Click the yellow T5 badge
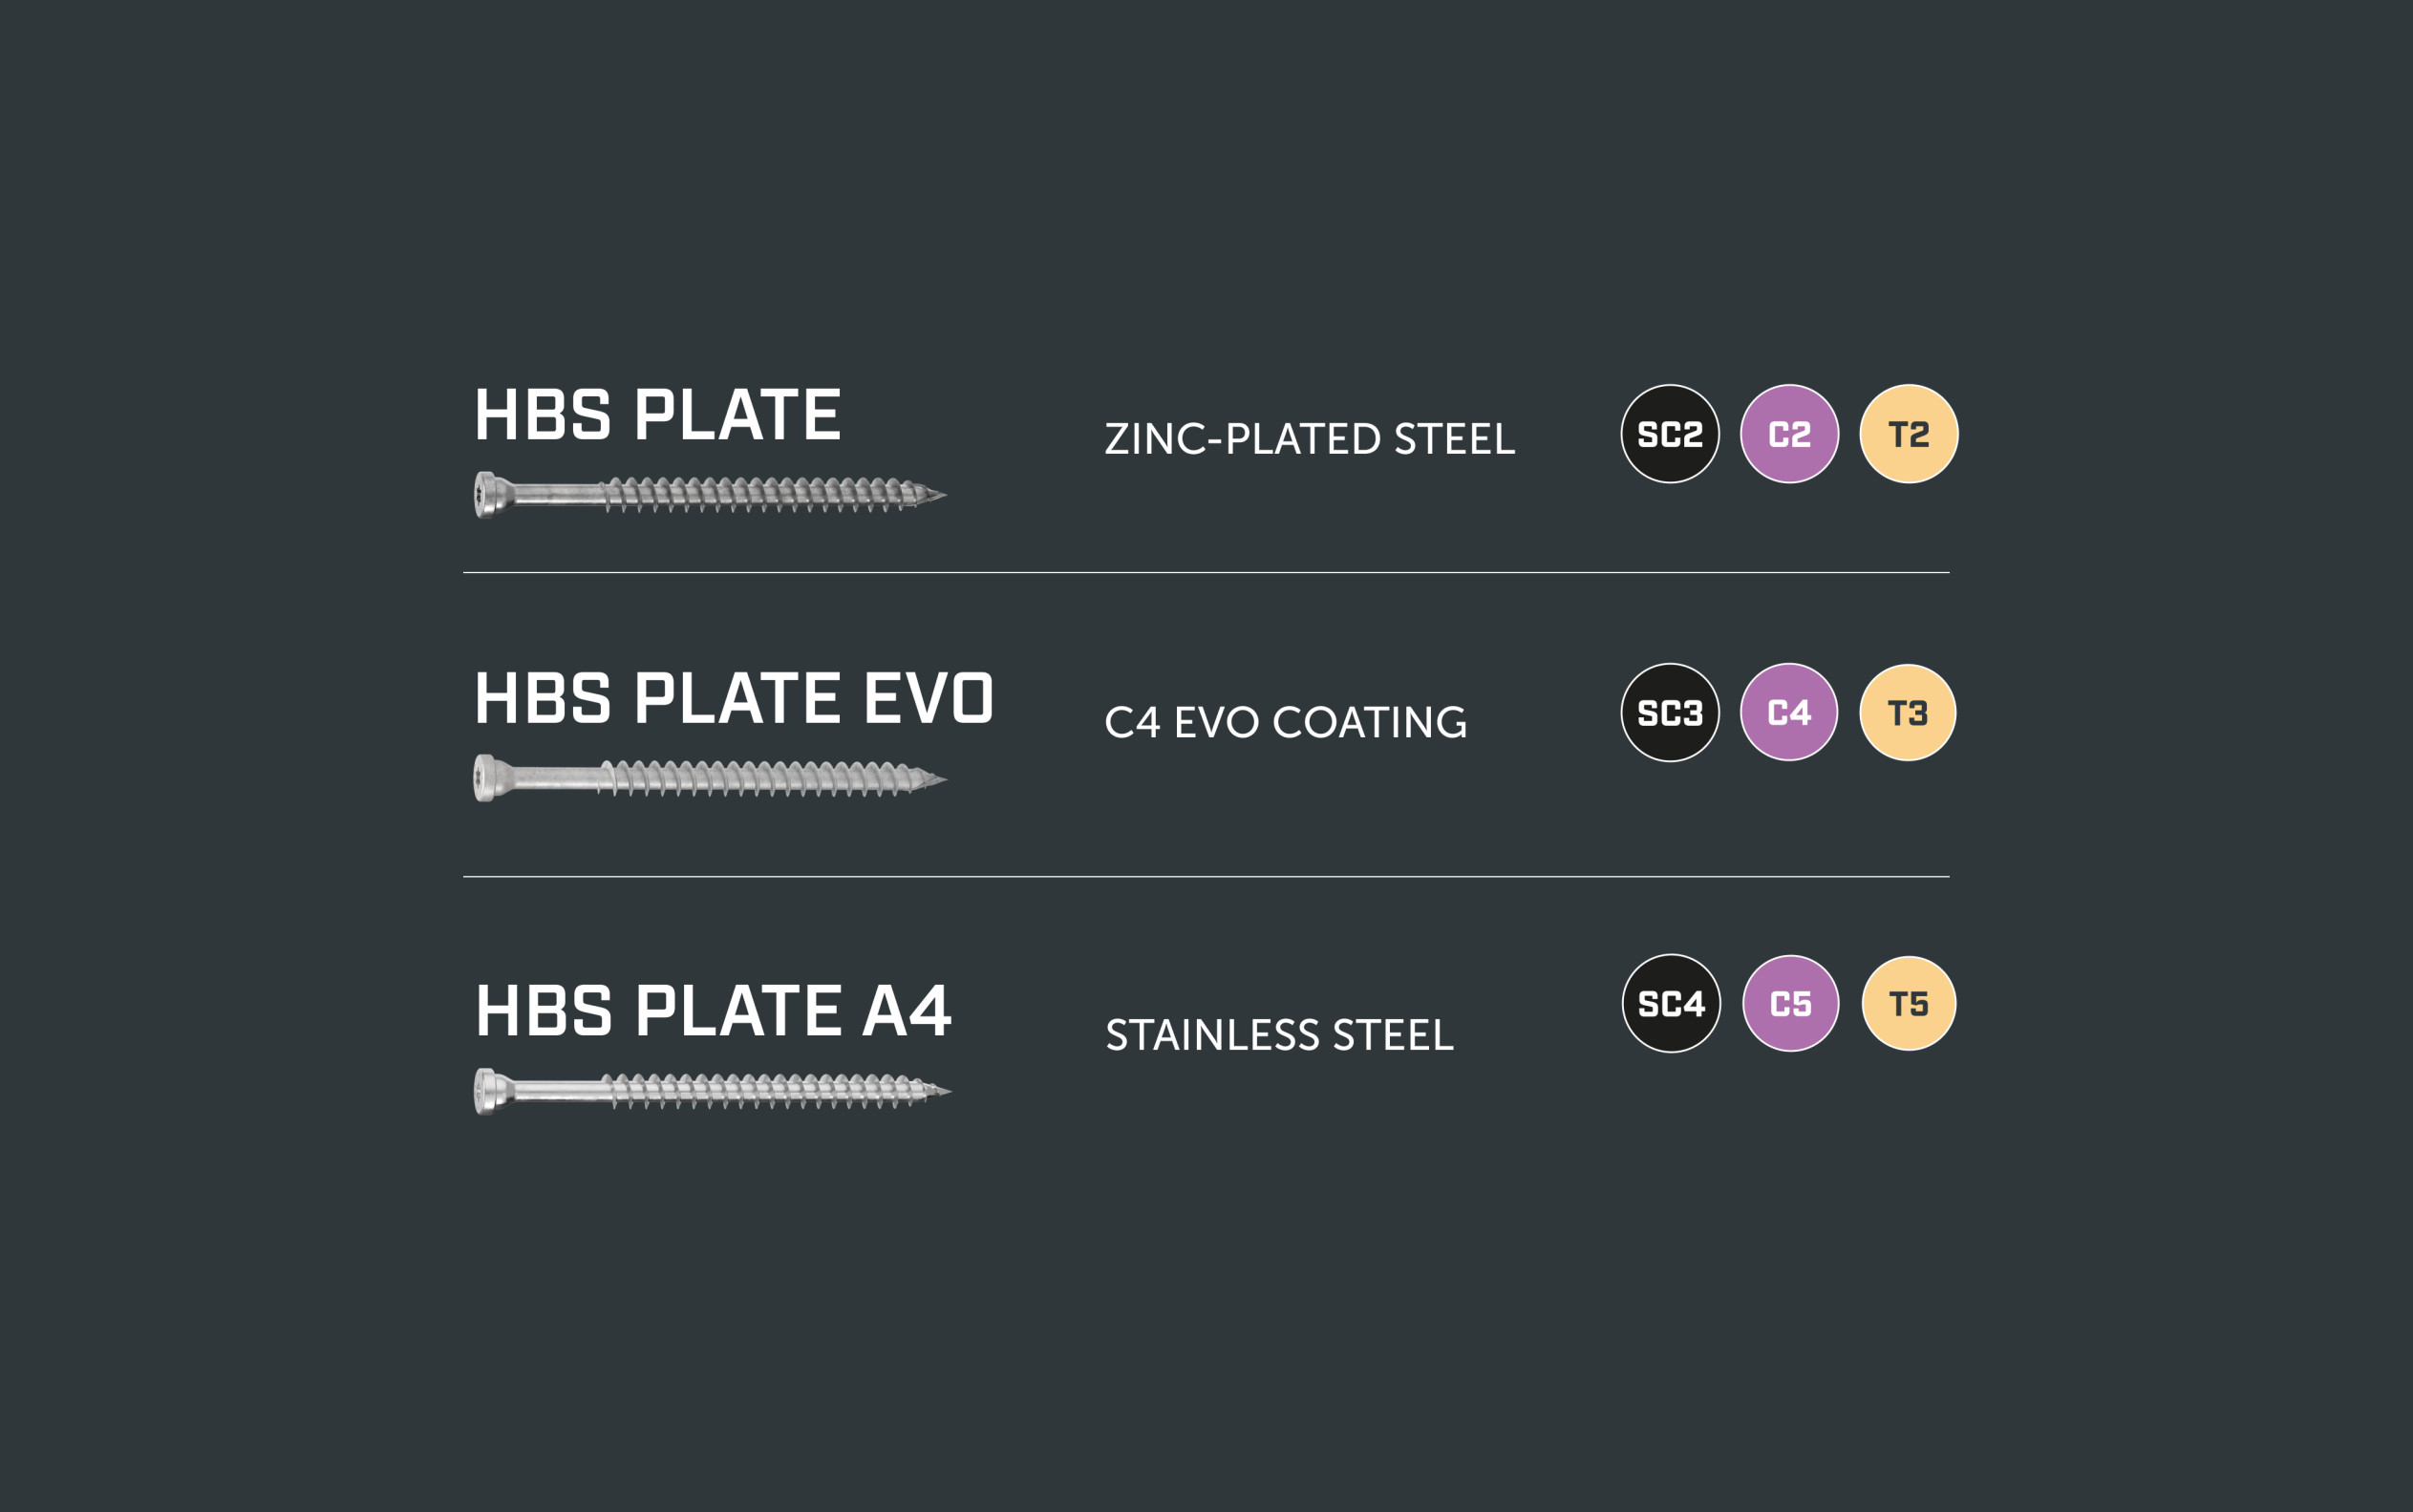 tap(1908, 1003)
